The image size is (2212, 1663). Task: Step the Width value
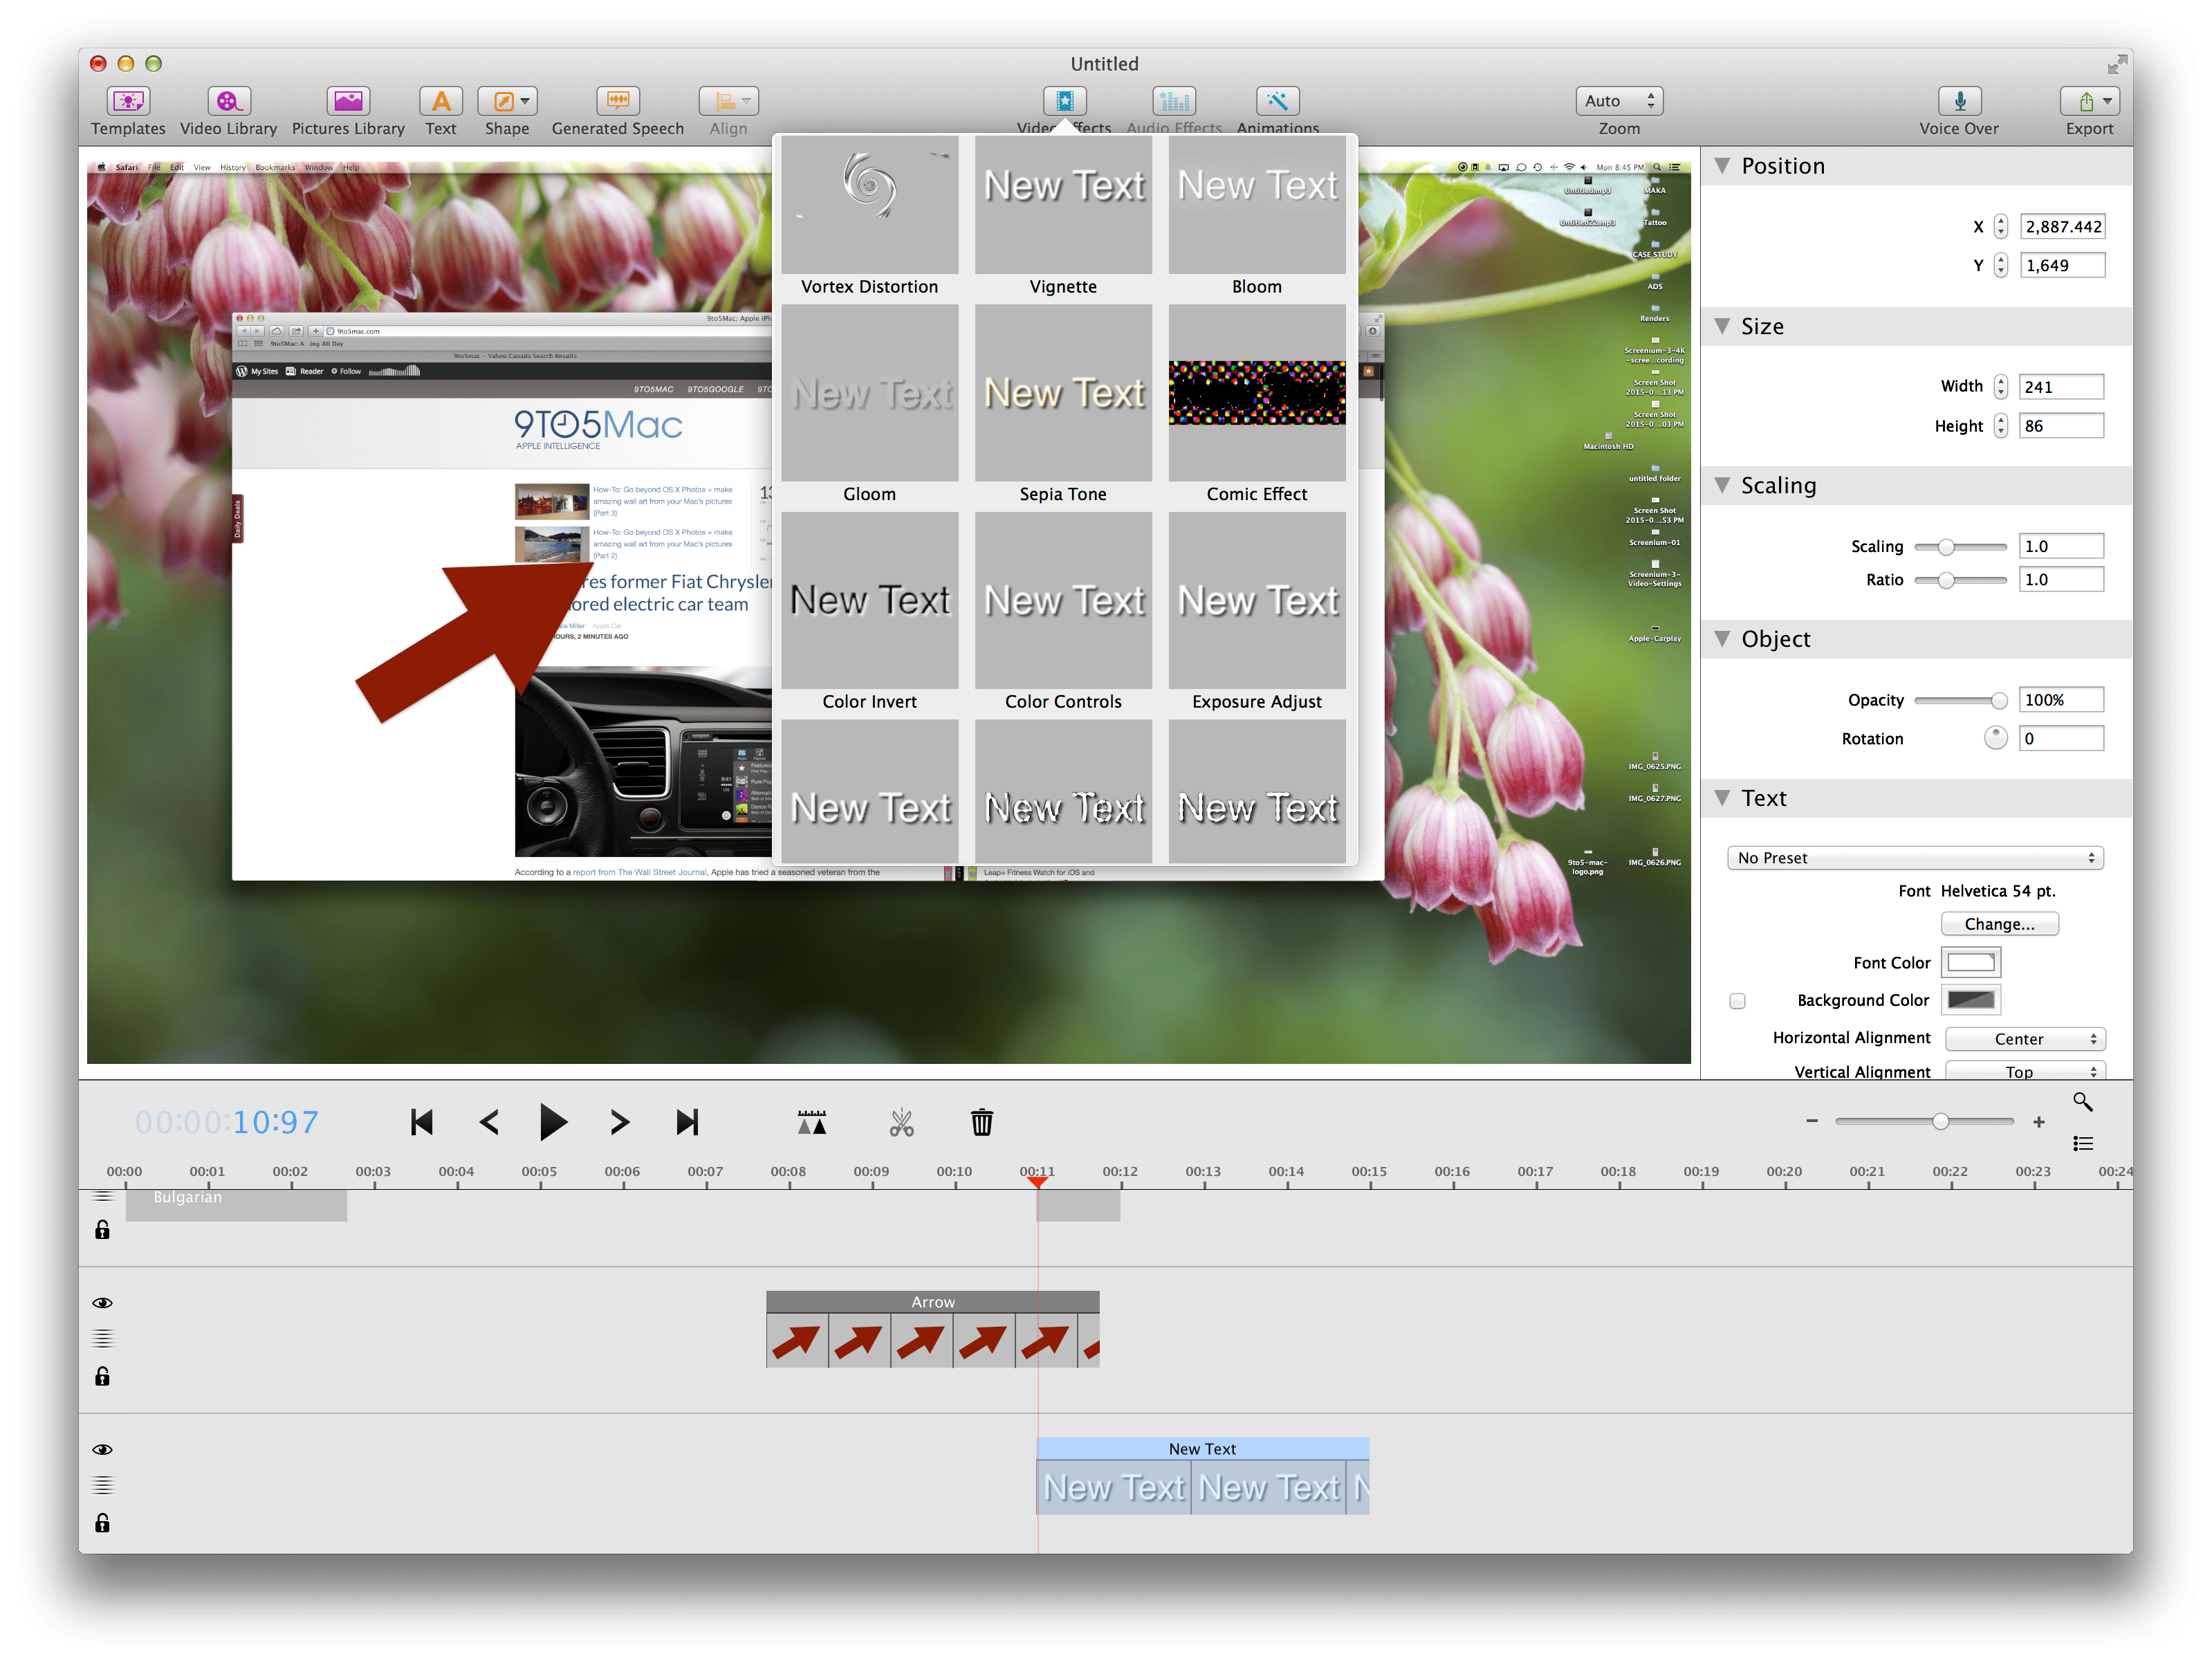[x=2001, y=387]
